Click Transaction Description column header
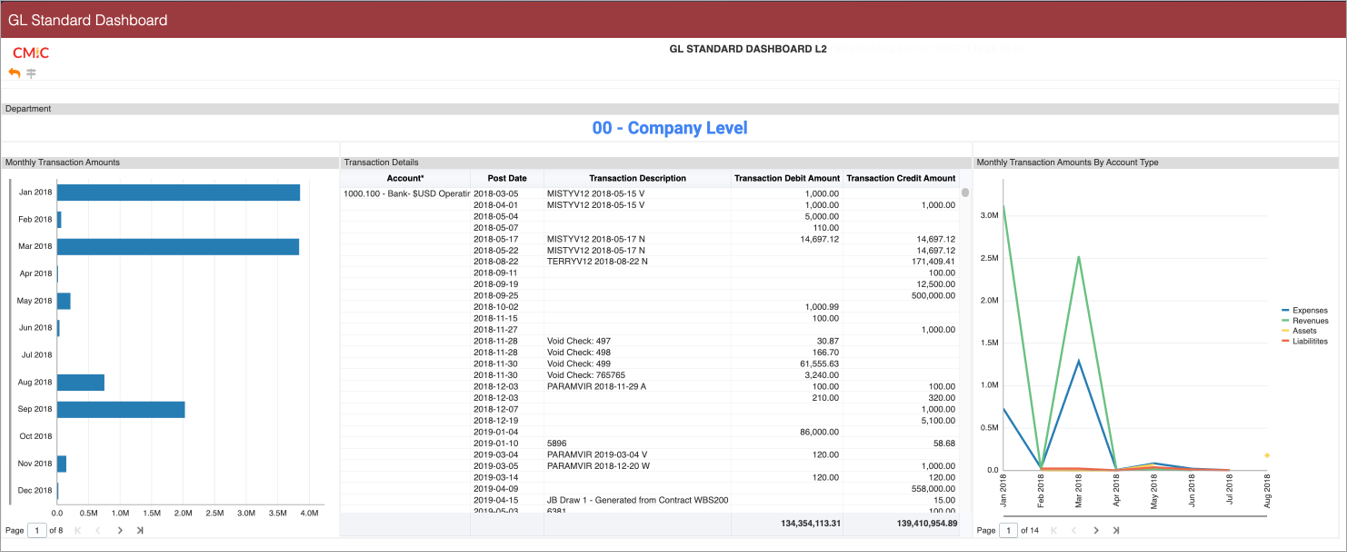Image resolution: width=1347 pixels, height=552 pixels. point(638,178)
